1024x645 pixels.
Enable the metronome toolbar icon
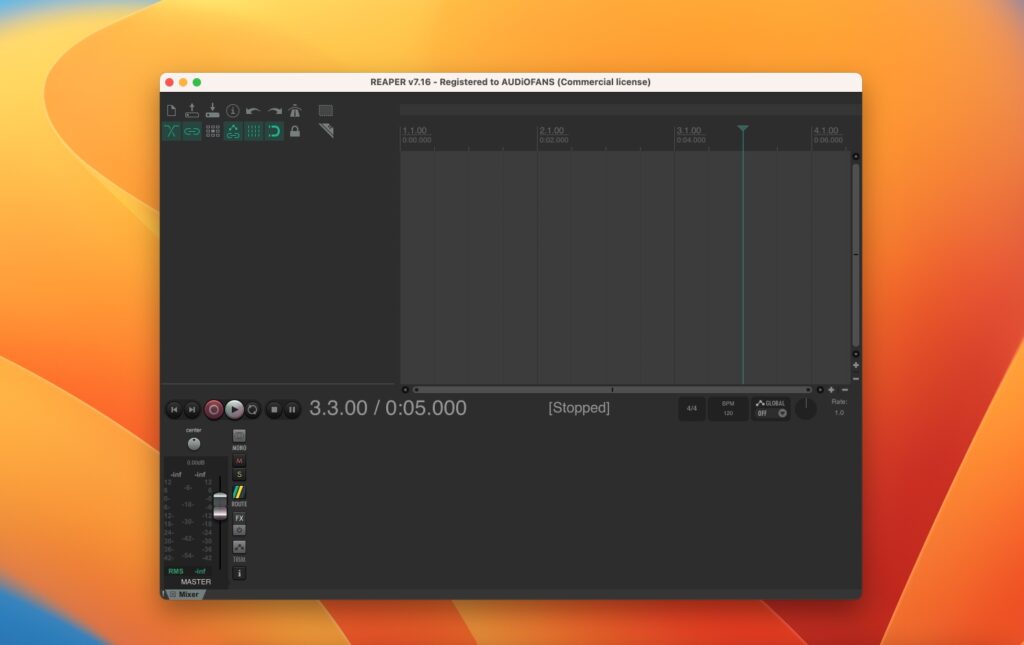(295, 110)
